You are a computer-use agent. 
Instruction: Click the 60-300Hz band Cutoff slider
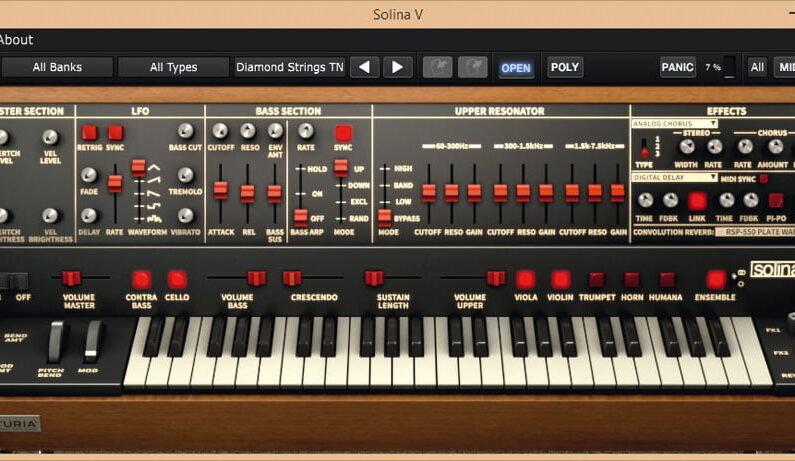(428, 192)
